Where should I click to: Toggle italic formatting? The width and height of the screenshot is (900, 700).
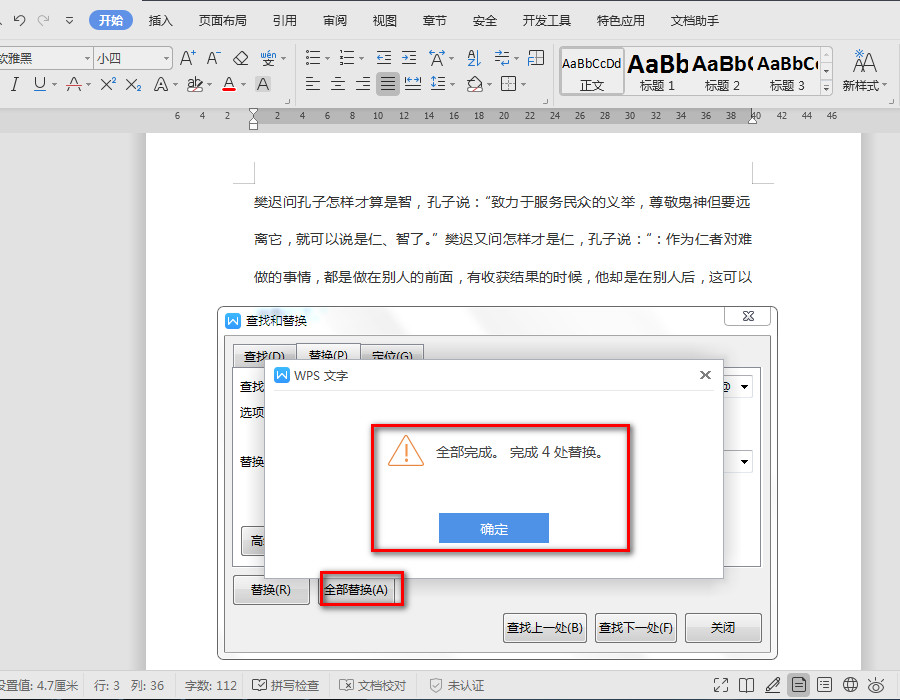(15, 85)
